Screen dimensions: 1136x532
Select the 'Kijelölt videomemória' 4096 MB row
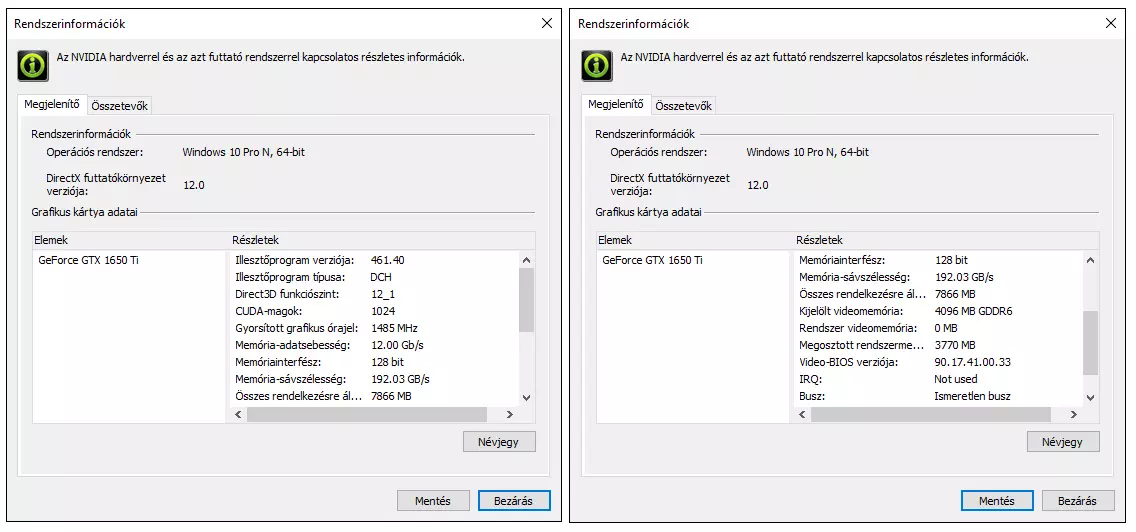point(938,312)
